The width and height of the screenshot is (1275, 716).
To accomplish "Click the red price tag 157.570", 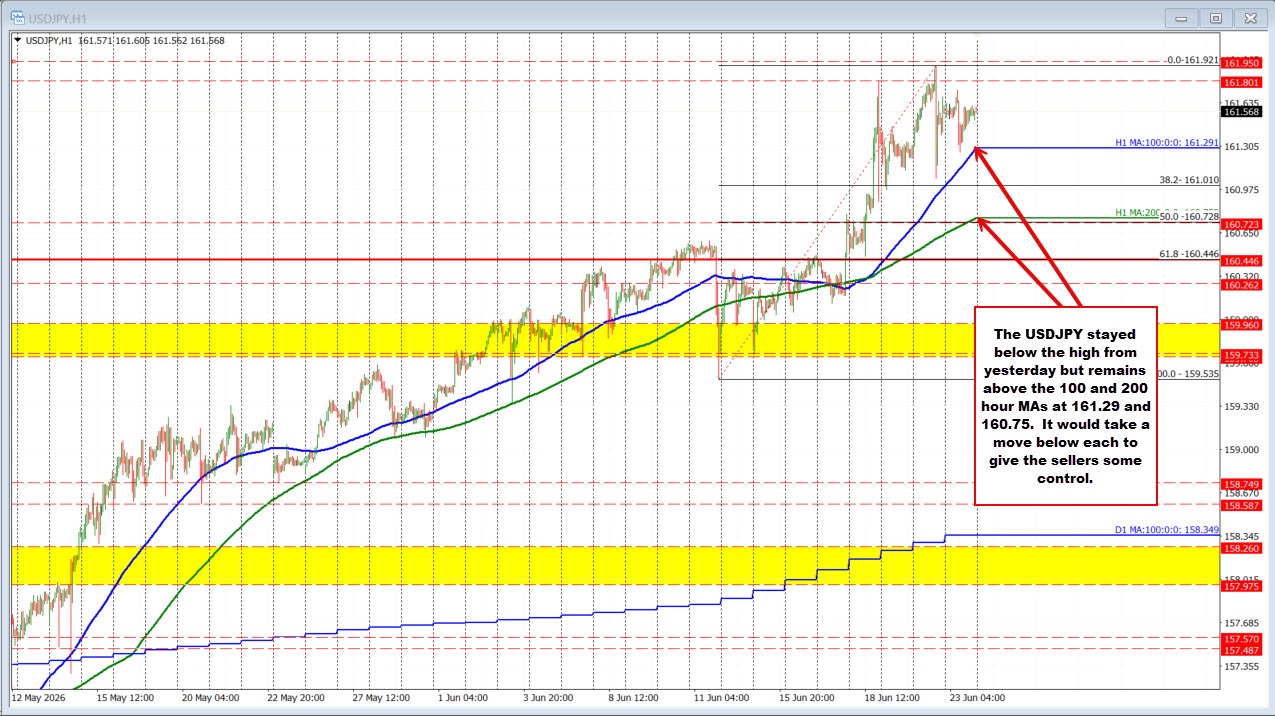I will tap(1243, 638).
